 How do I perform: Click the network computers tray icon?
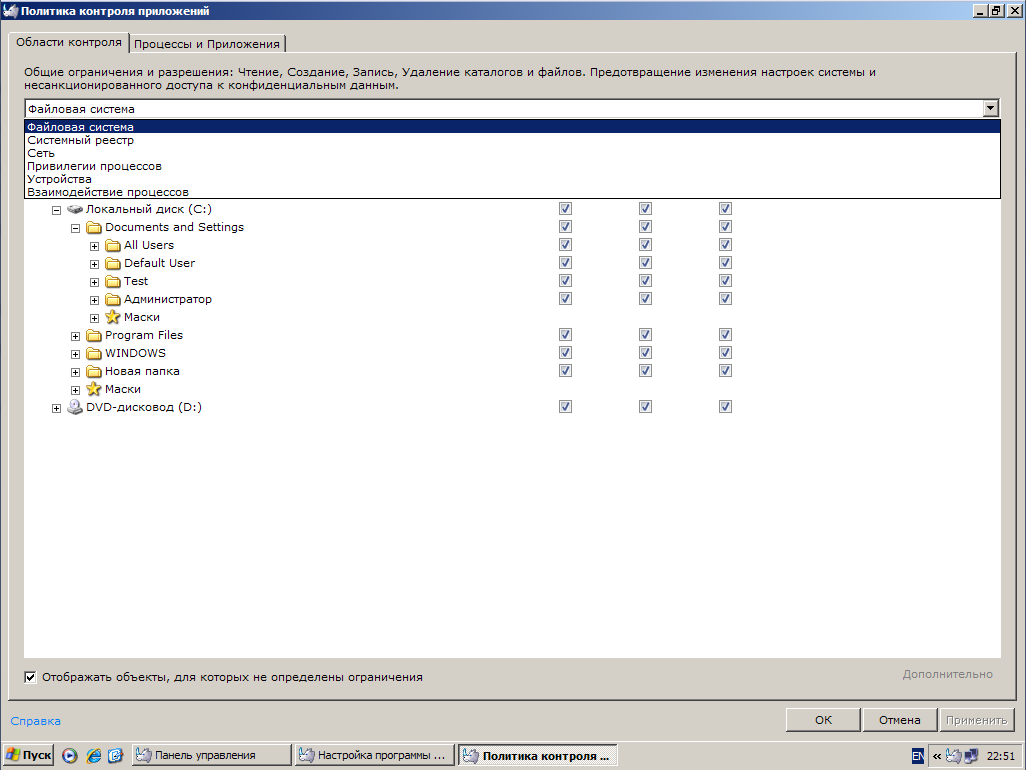(x=971, y=756)
